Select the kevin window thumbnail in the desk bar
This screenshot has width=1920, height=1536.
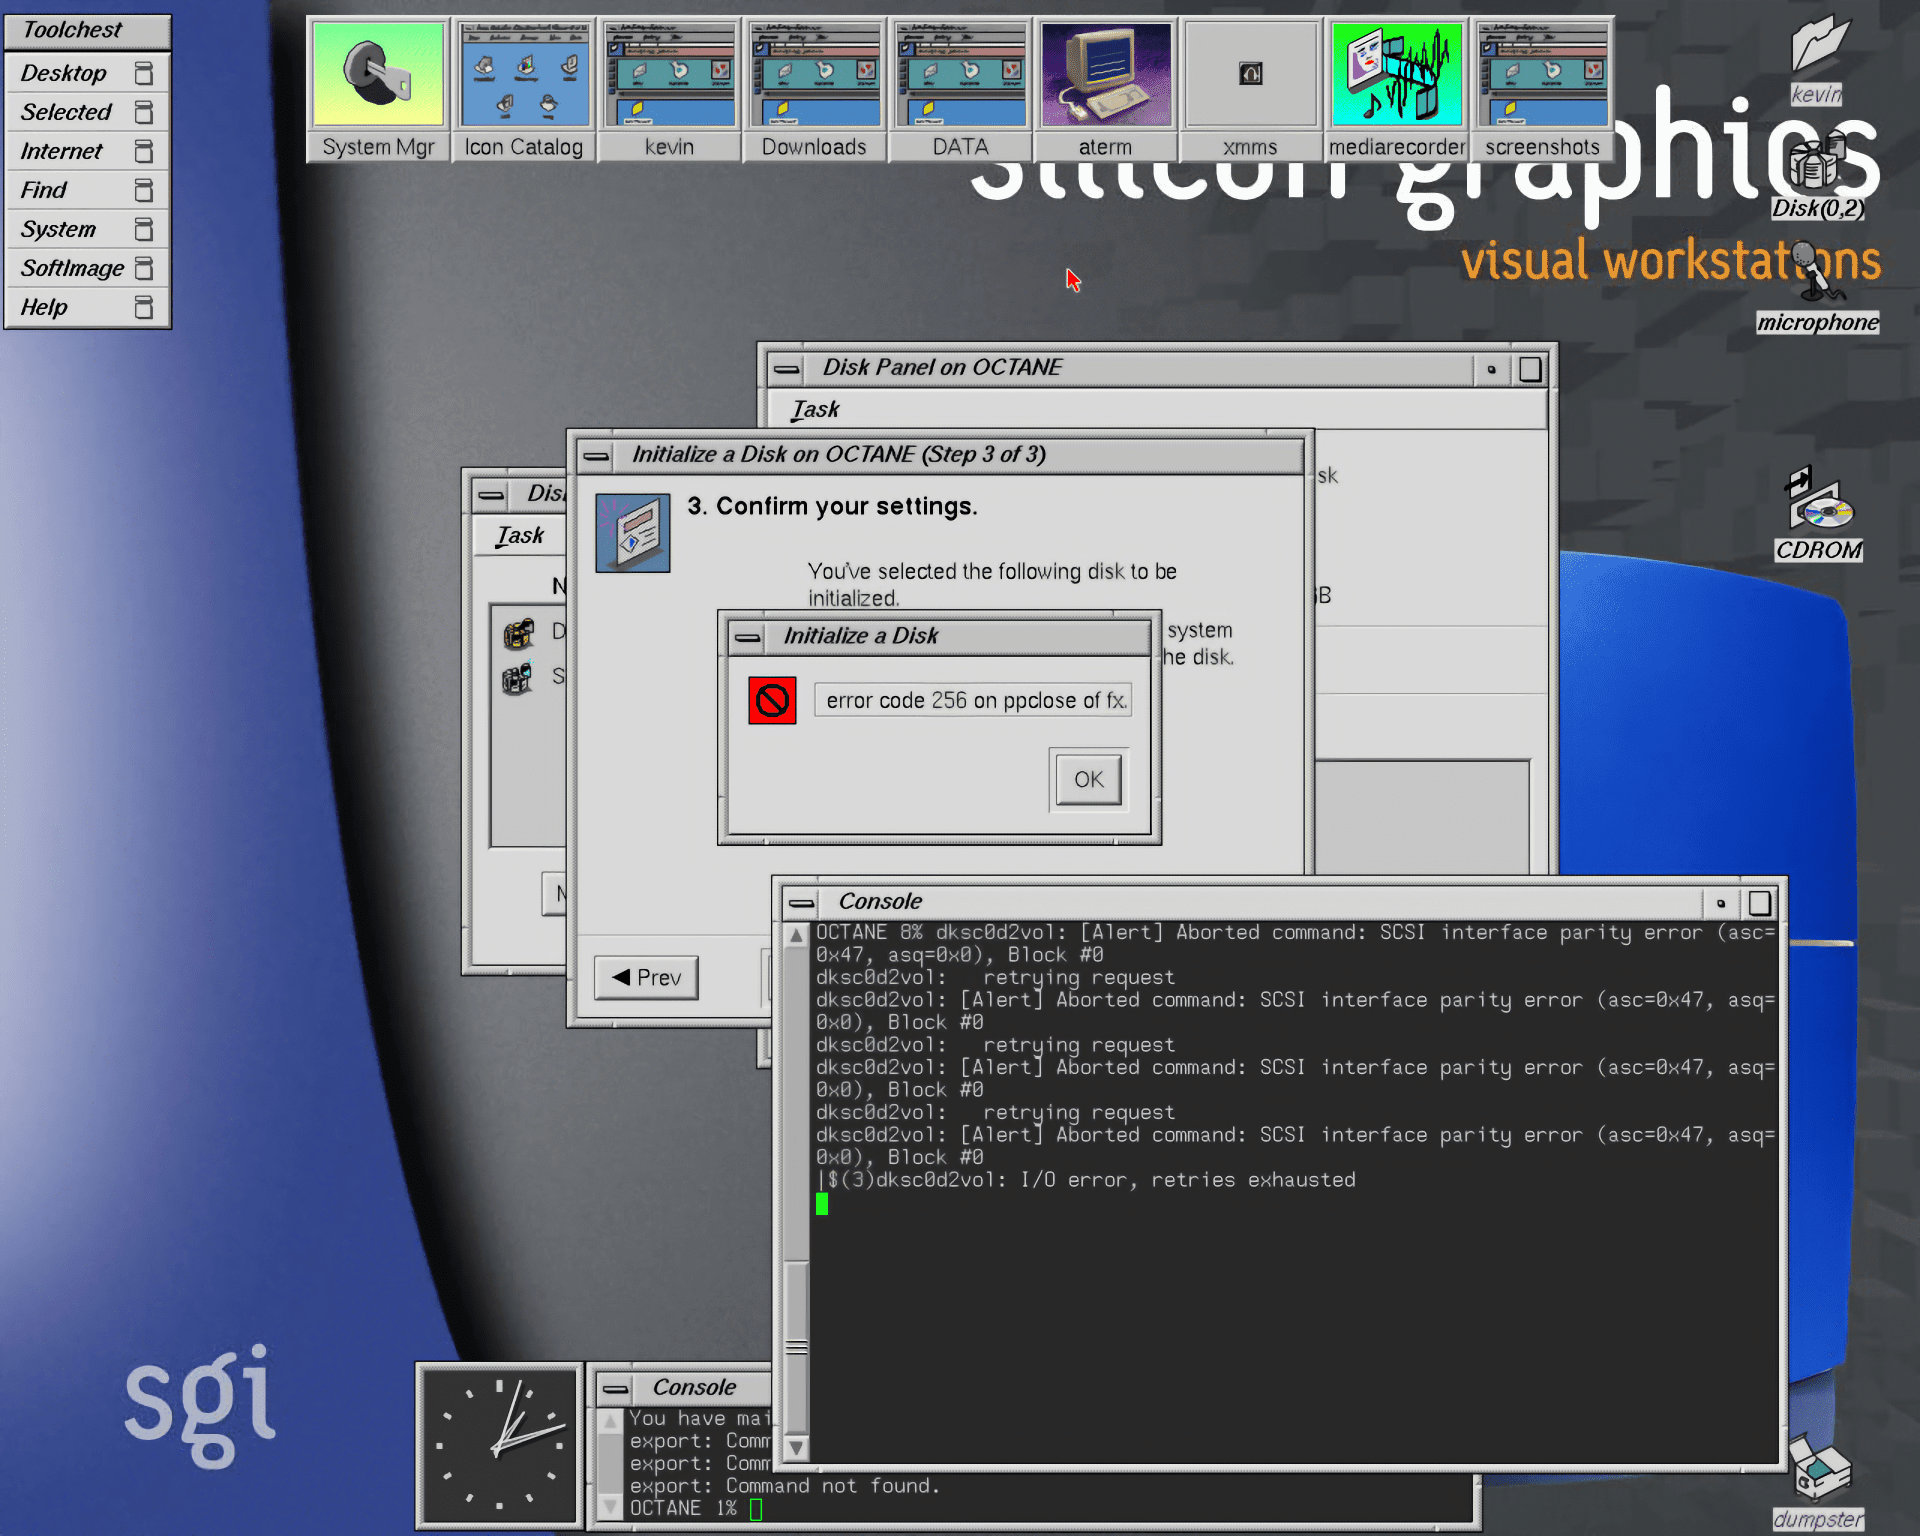(x=669, y=89)
